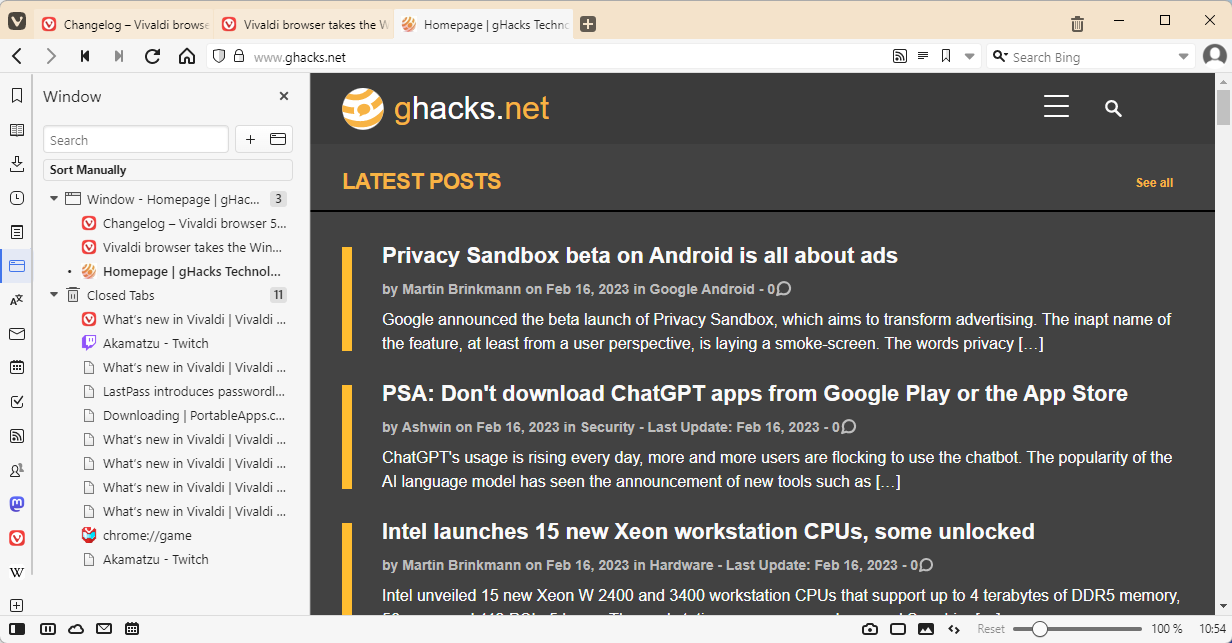Select the Homepage | gHacks Techno... tab
The width and height of the screenshot is (1232, 643).
(484, 24)
